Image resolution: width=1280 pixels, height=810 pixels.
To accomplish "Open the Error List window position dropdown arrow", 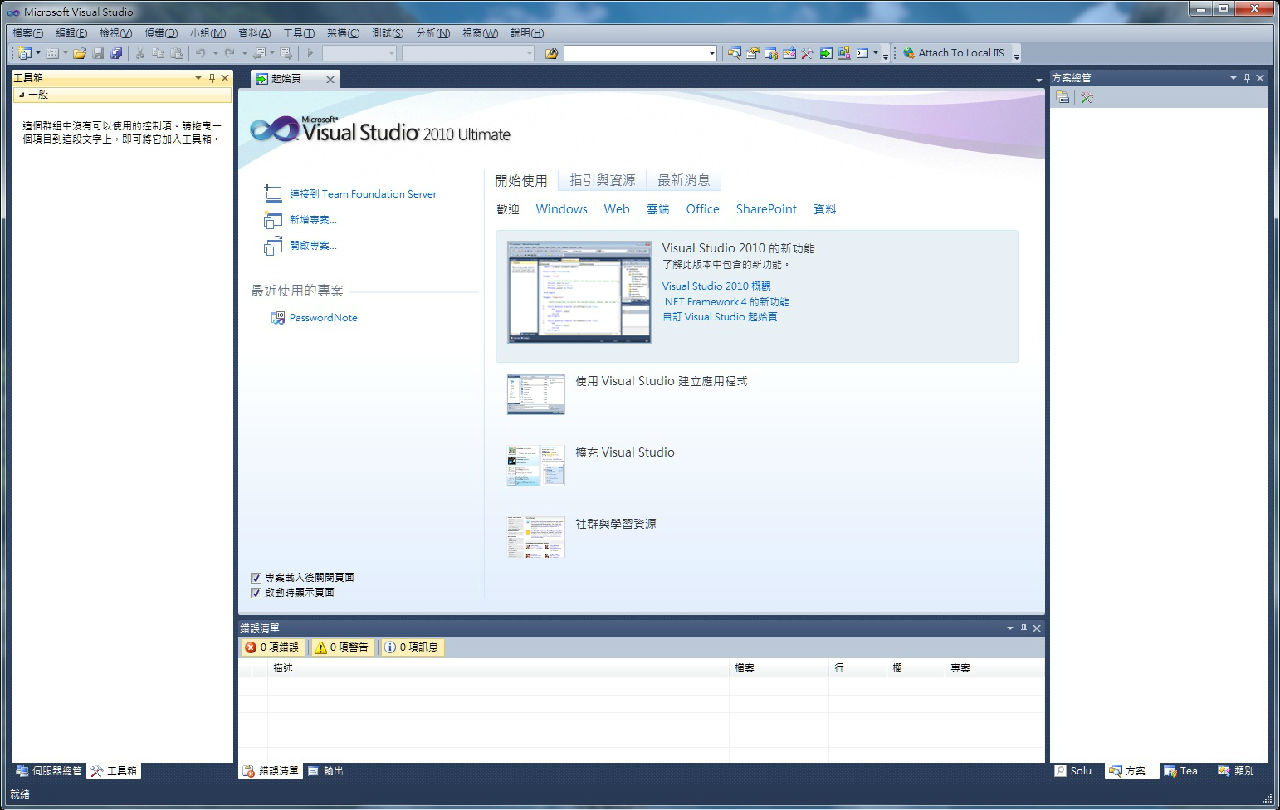I will point(1010,628).
